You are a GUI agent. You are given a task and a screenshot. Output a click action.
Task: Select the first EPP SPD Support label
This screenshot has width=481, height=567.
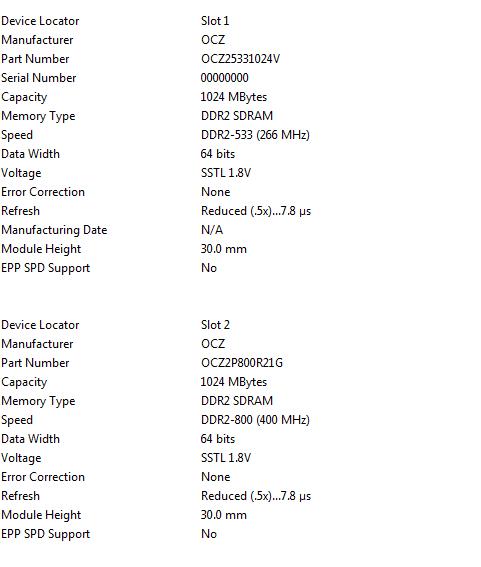(x=45, y=268)
